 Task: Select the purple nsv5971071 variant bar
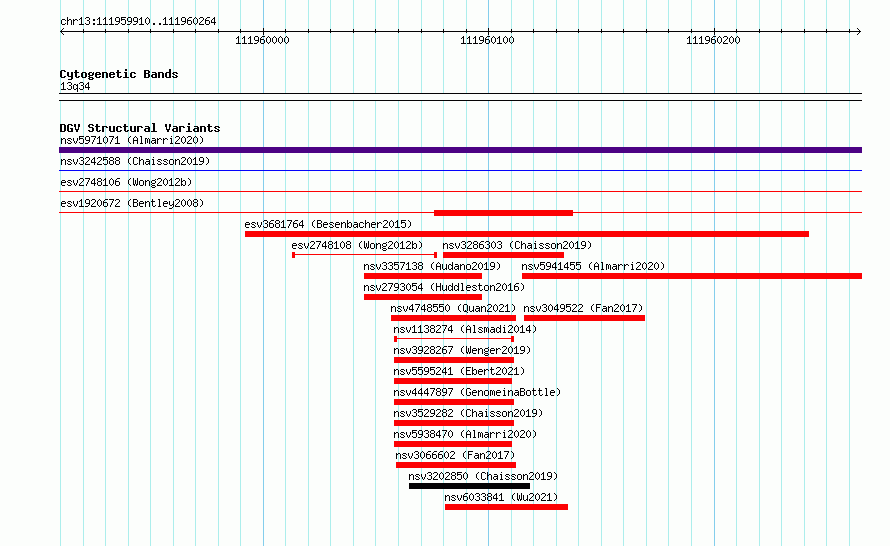[460, 150]
